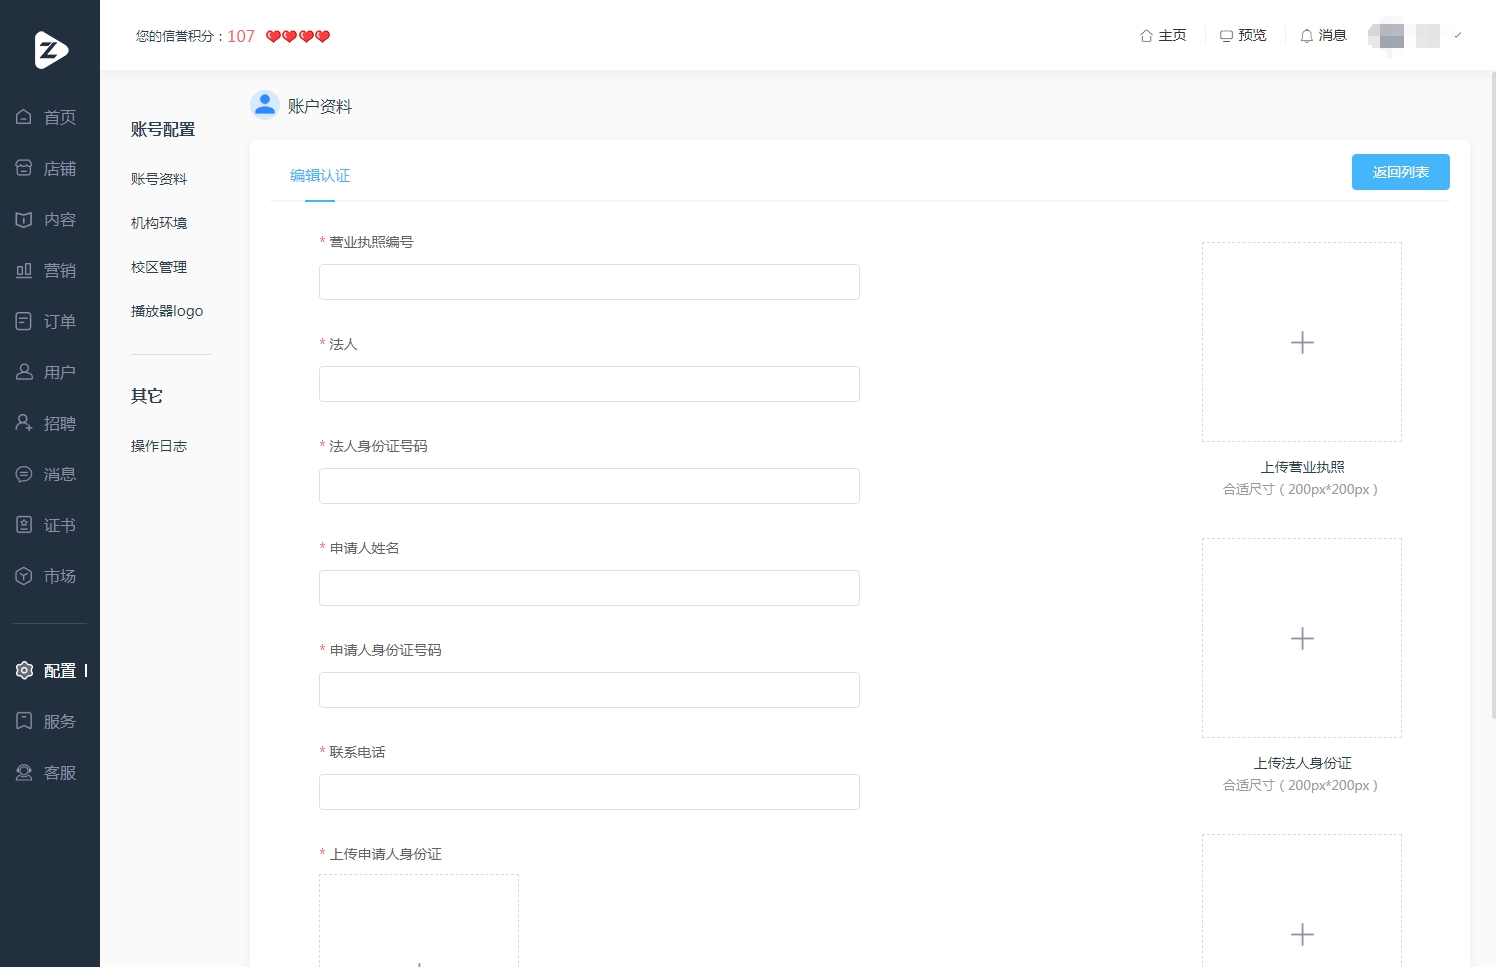
Task: Select 操作日志 under 其它
Action: click(x=159, y=446)
